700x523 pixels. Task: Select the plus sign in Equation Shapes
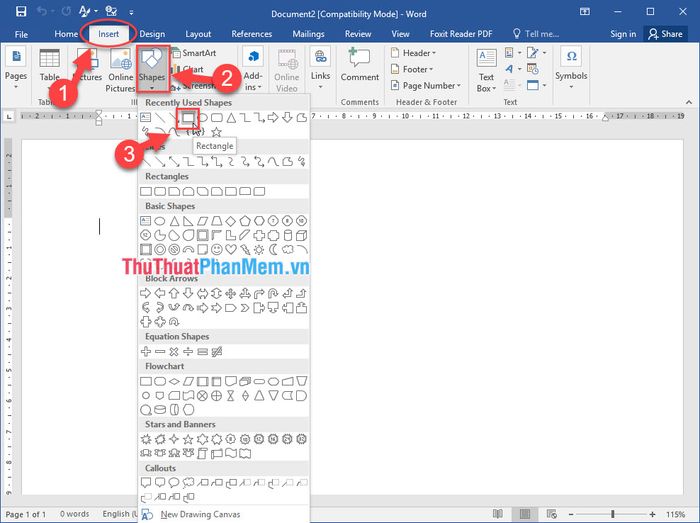pos(146,351)
